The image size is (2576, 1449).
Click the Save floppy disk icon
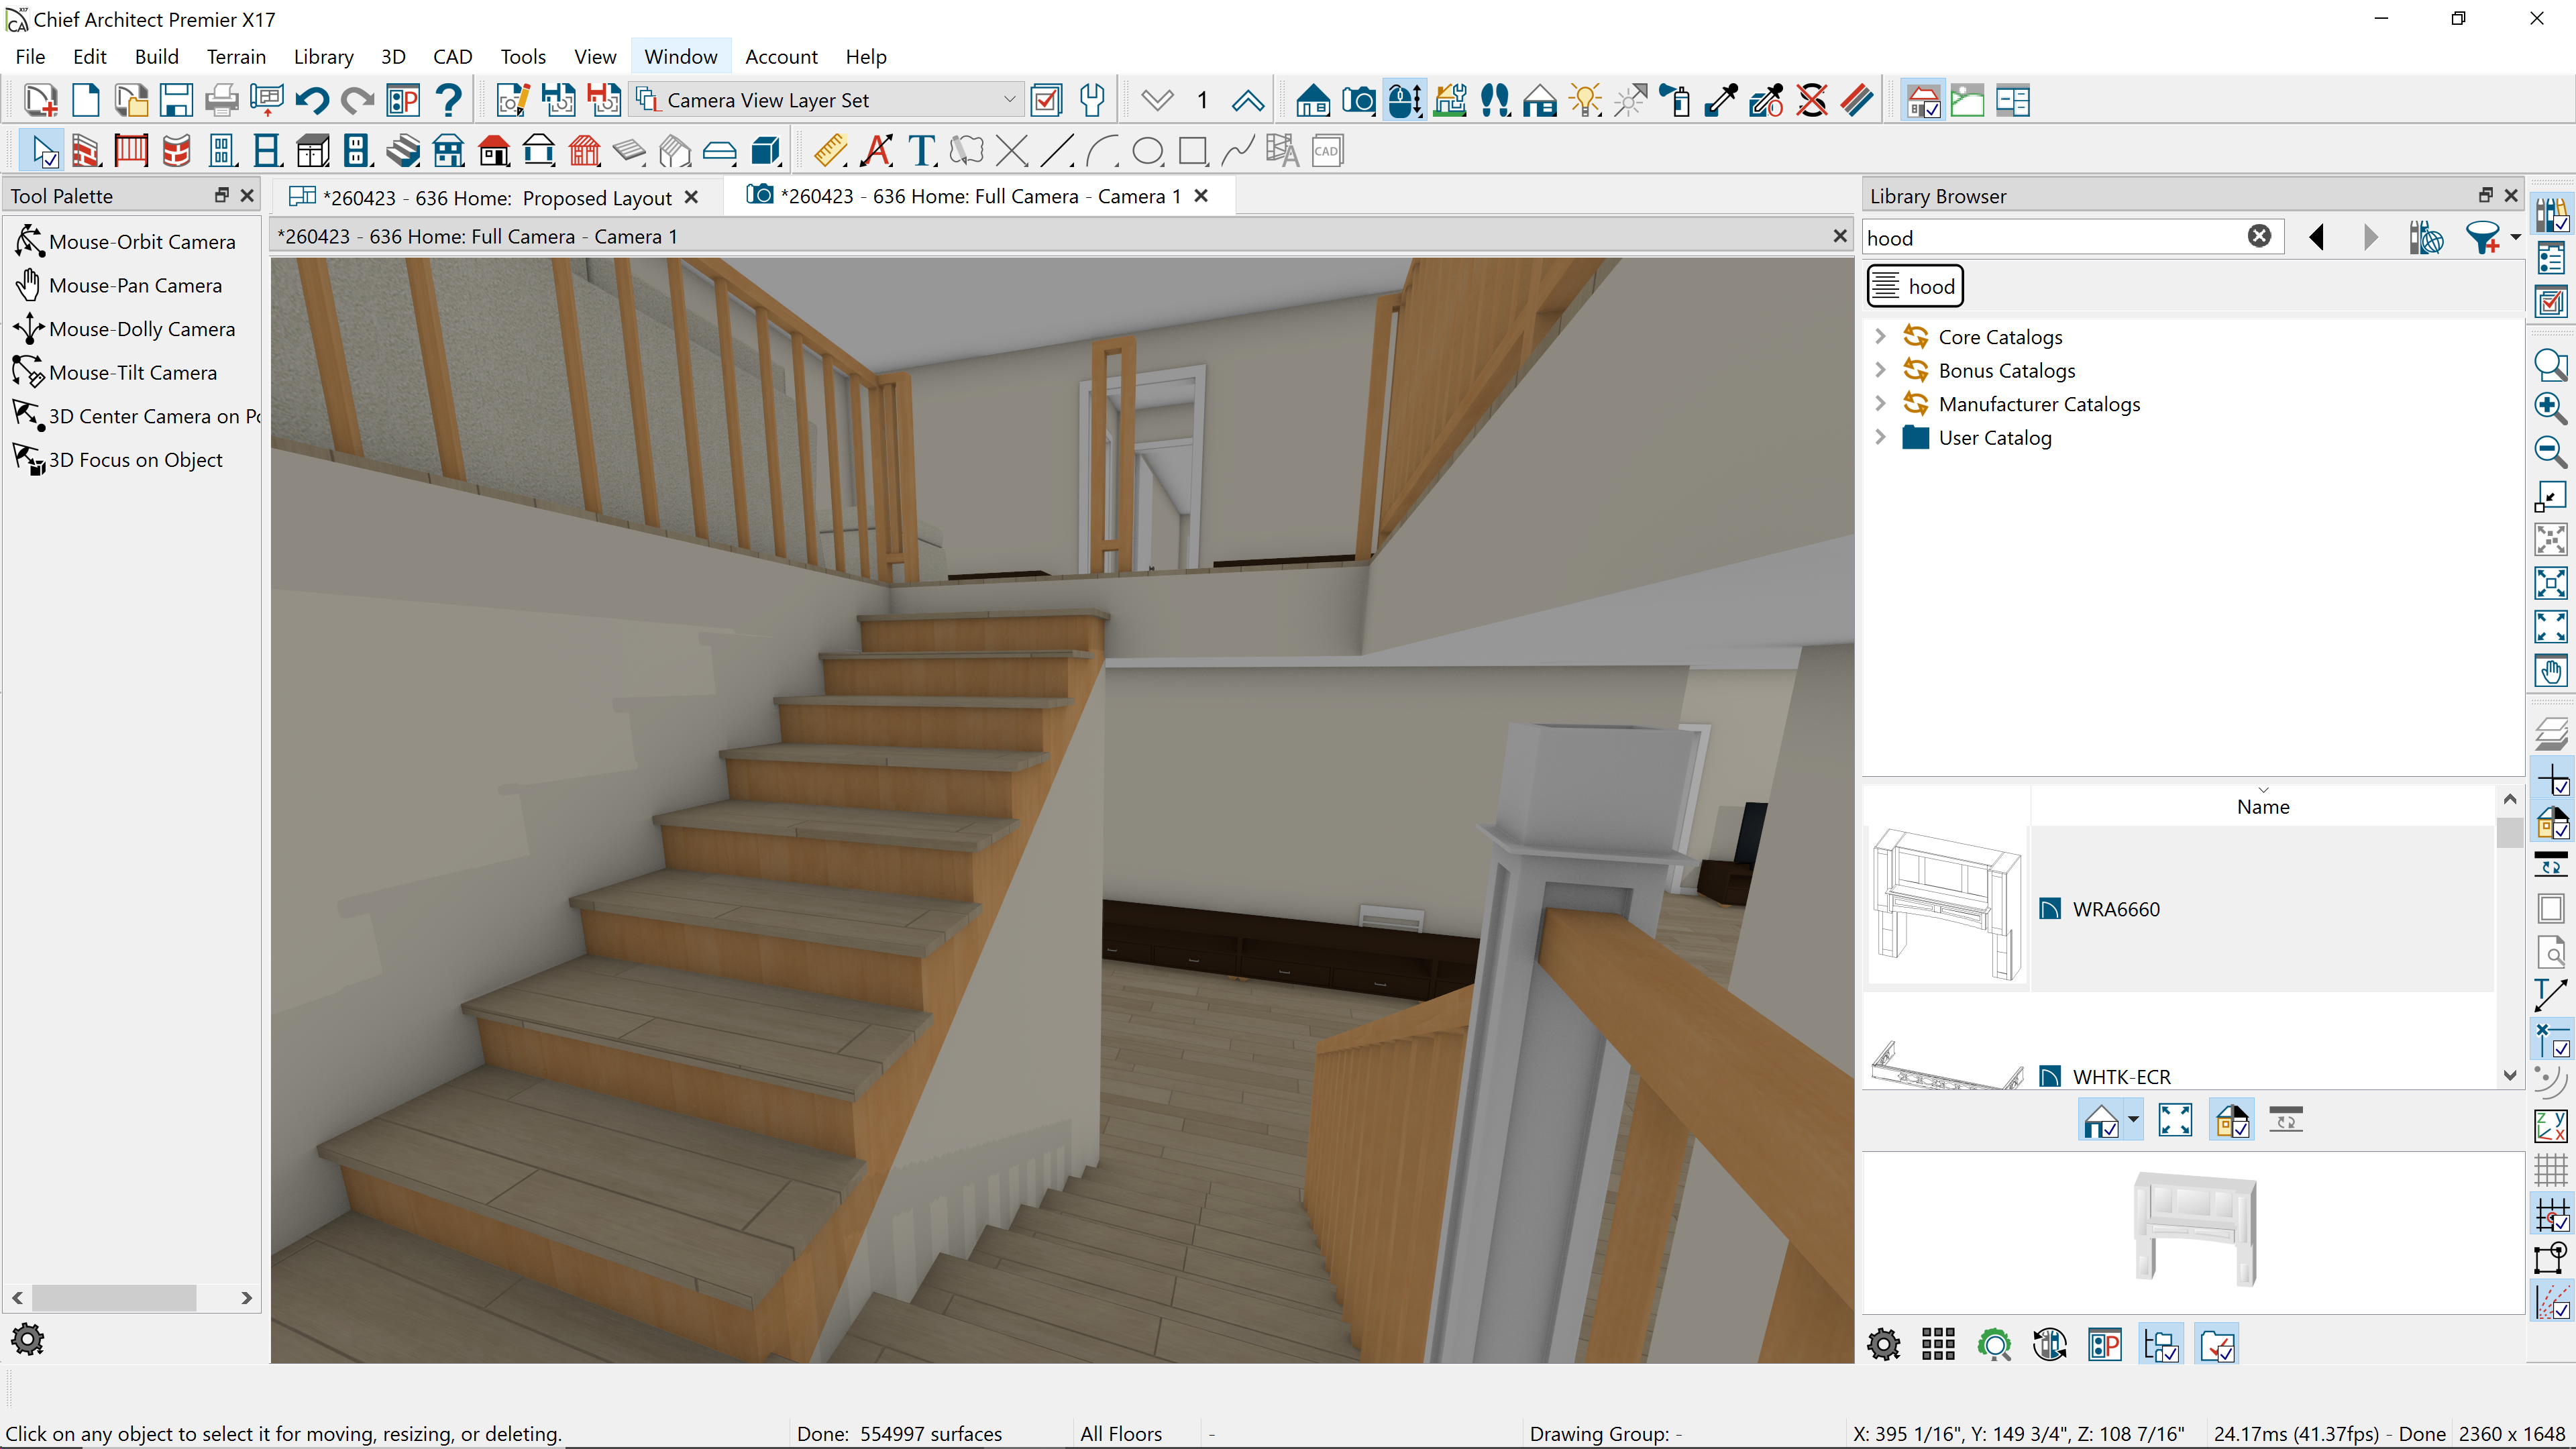pyautogui.click(x=176, y=100)
